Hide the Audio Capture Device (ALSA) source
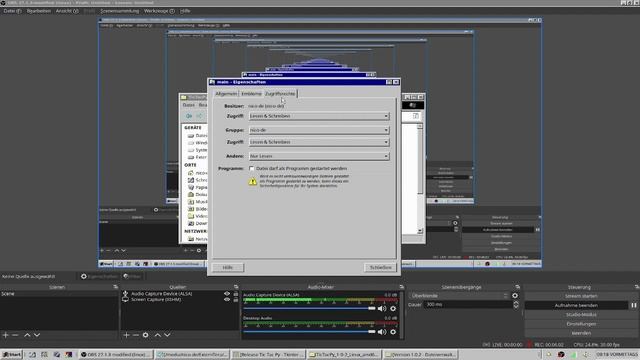Screen dimensions: 640x360 tap(227, 293)
